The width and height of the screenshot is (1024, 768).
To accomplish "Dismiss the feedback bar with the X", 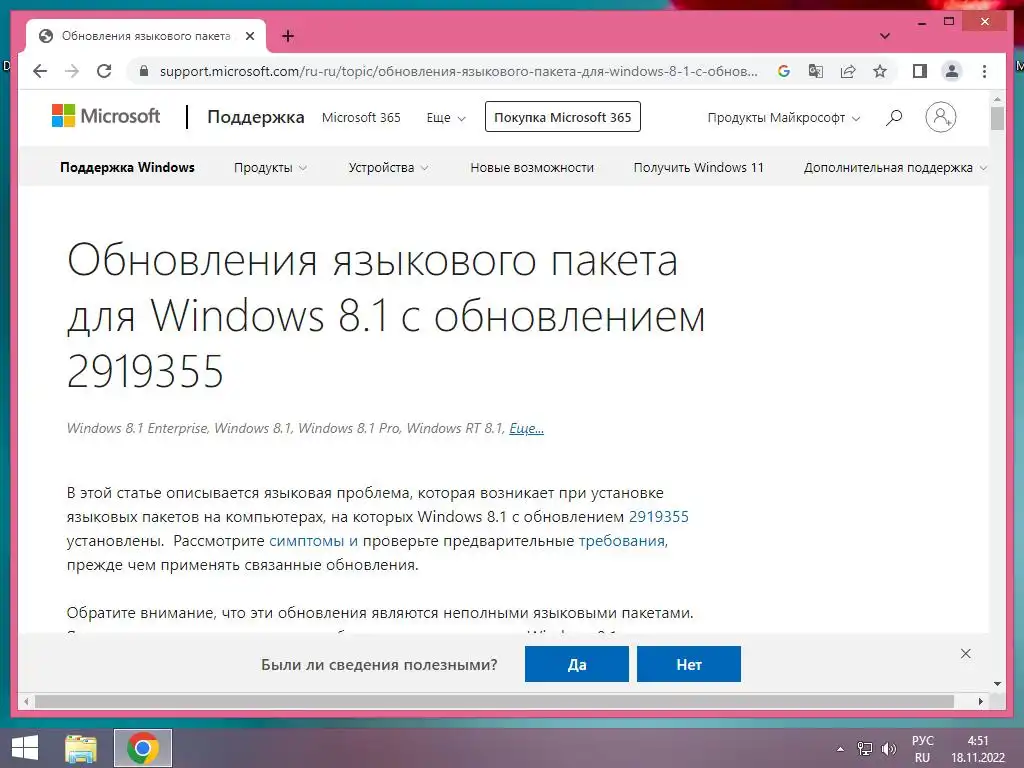I will tap(965, 653).
